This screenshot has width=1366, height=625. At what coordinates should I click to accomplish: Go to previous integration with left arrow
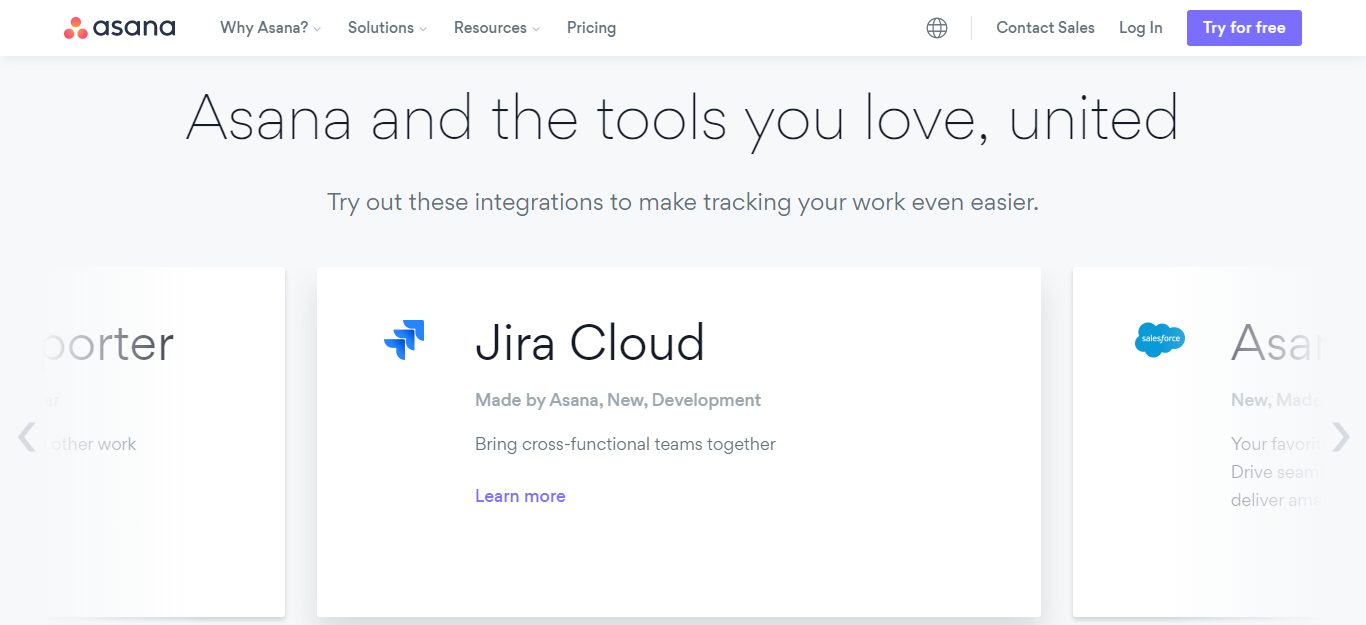tap(27, 437)
